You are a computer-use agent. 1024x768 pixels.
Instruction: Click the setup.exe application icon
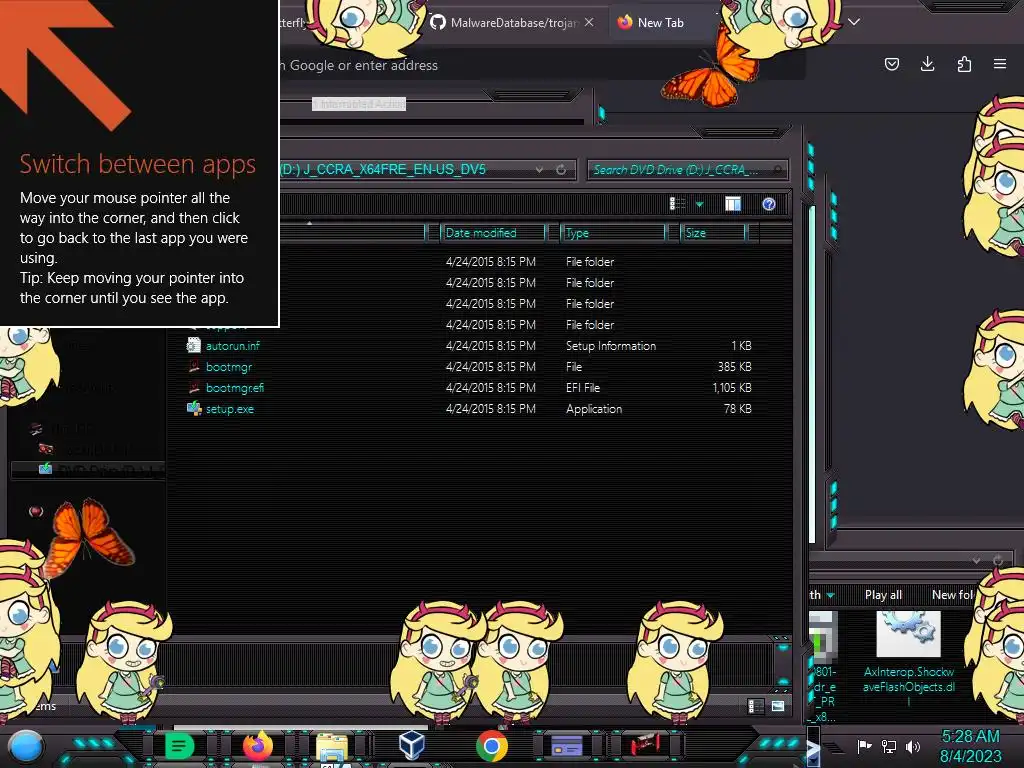pyautogui.click(x=194, y=408)
